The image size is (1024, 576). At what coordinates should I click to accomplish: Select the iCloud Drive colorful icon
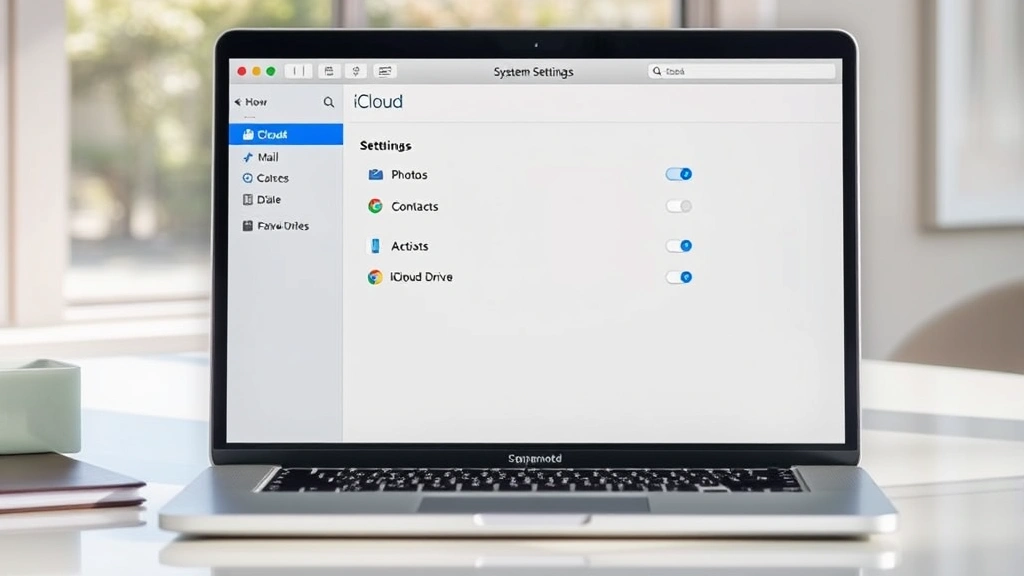[x=374, y=277]
